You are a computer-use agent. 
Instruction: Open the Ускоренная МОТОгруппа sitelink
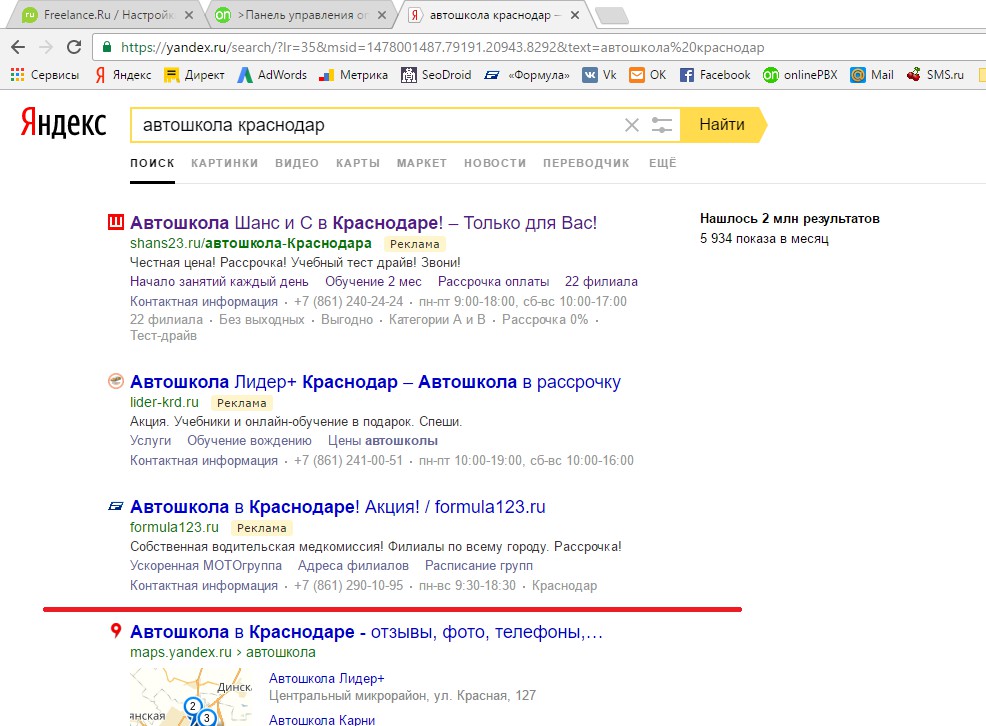pyautogui.click(x=206, y=566)
